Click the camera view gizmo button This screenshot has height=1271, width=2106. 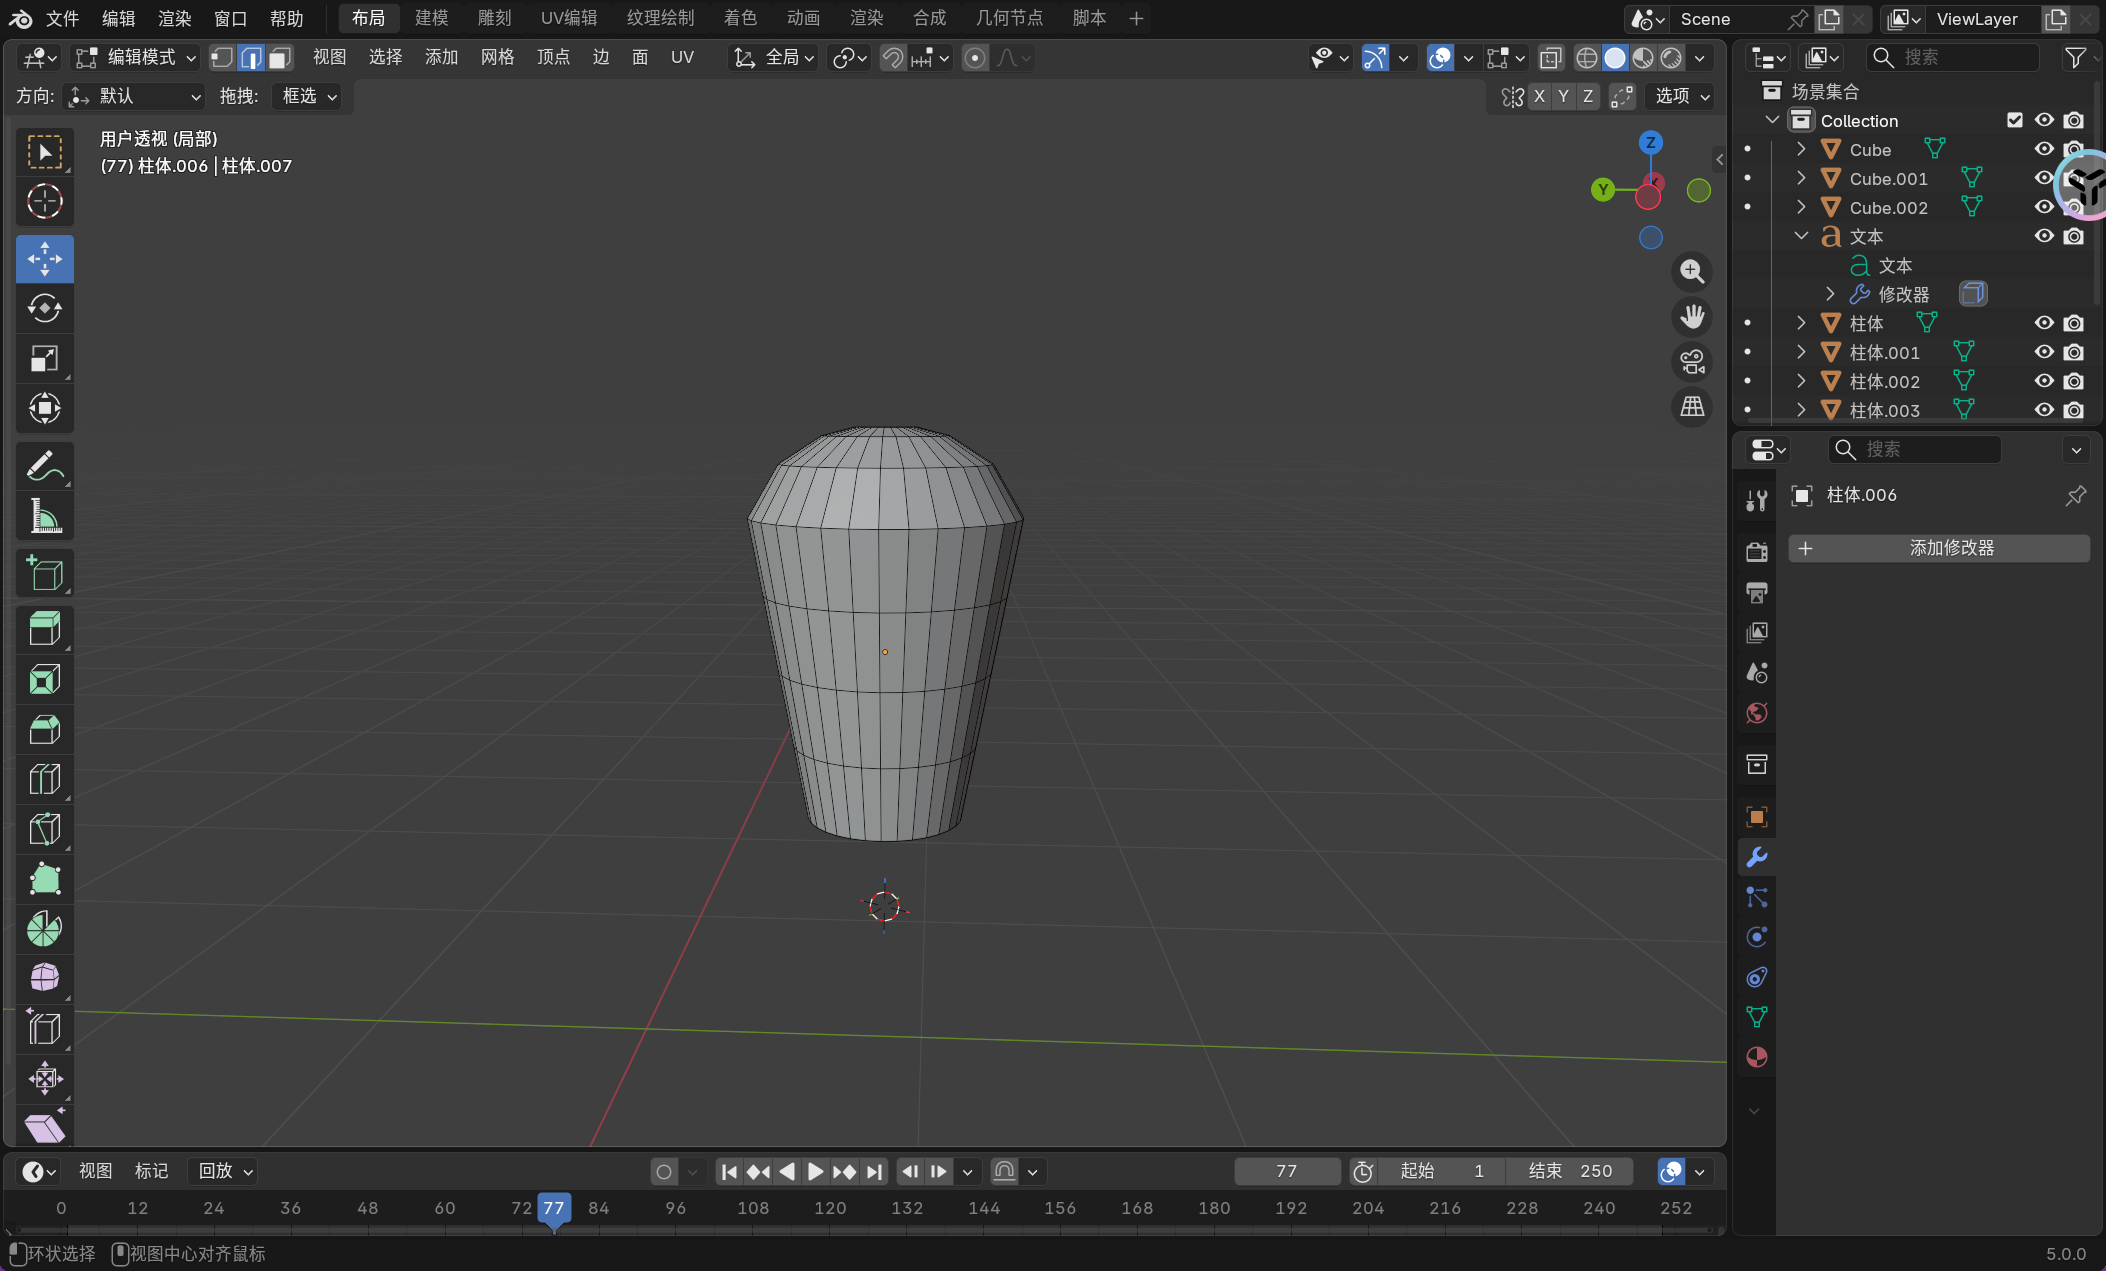(x=1692, y=361)
